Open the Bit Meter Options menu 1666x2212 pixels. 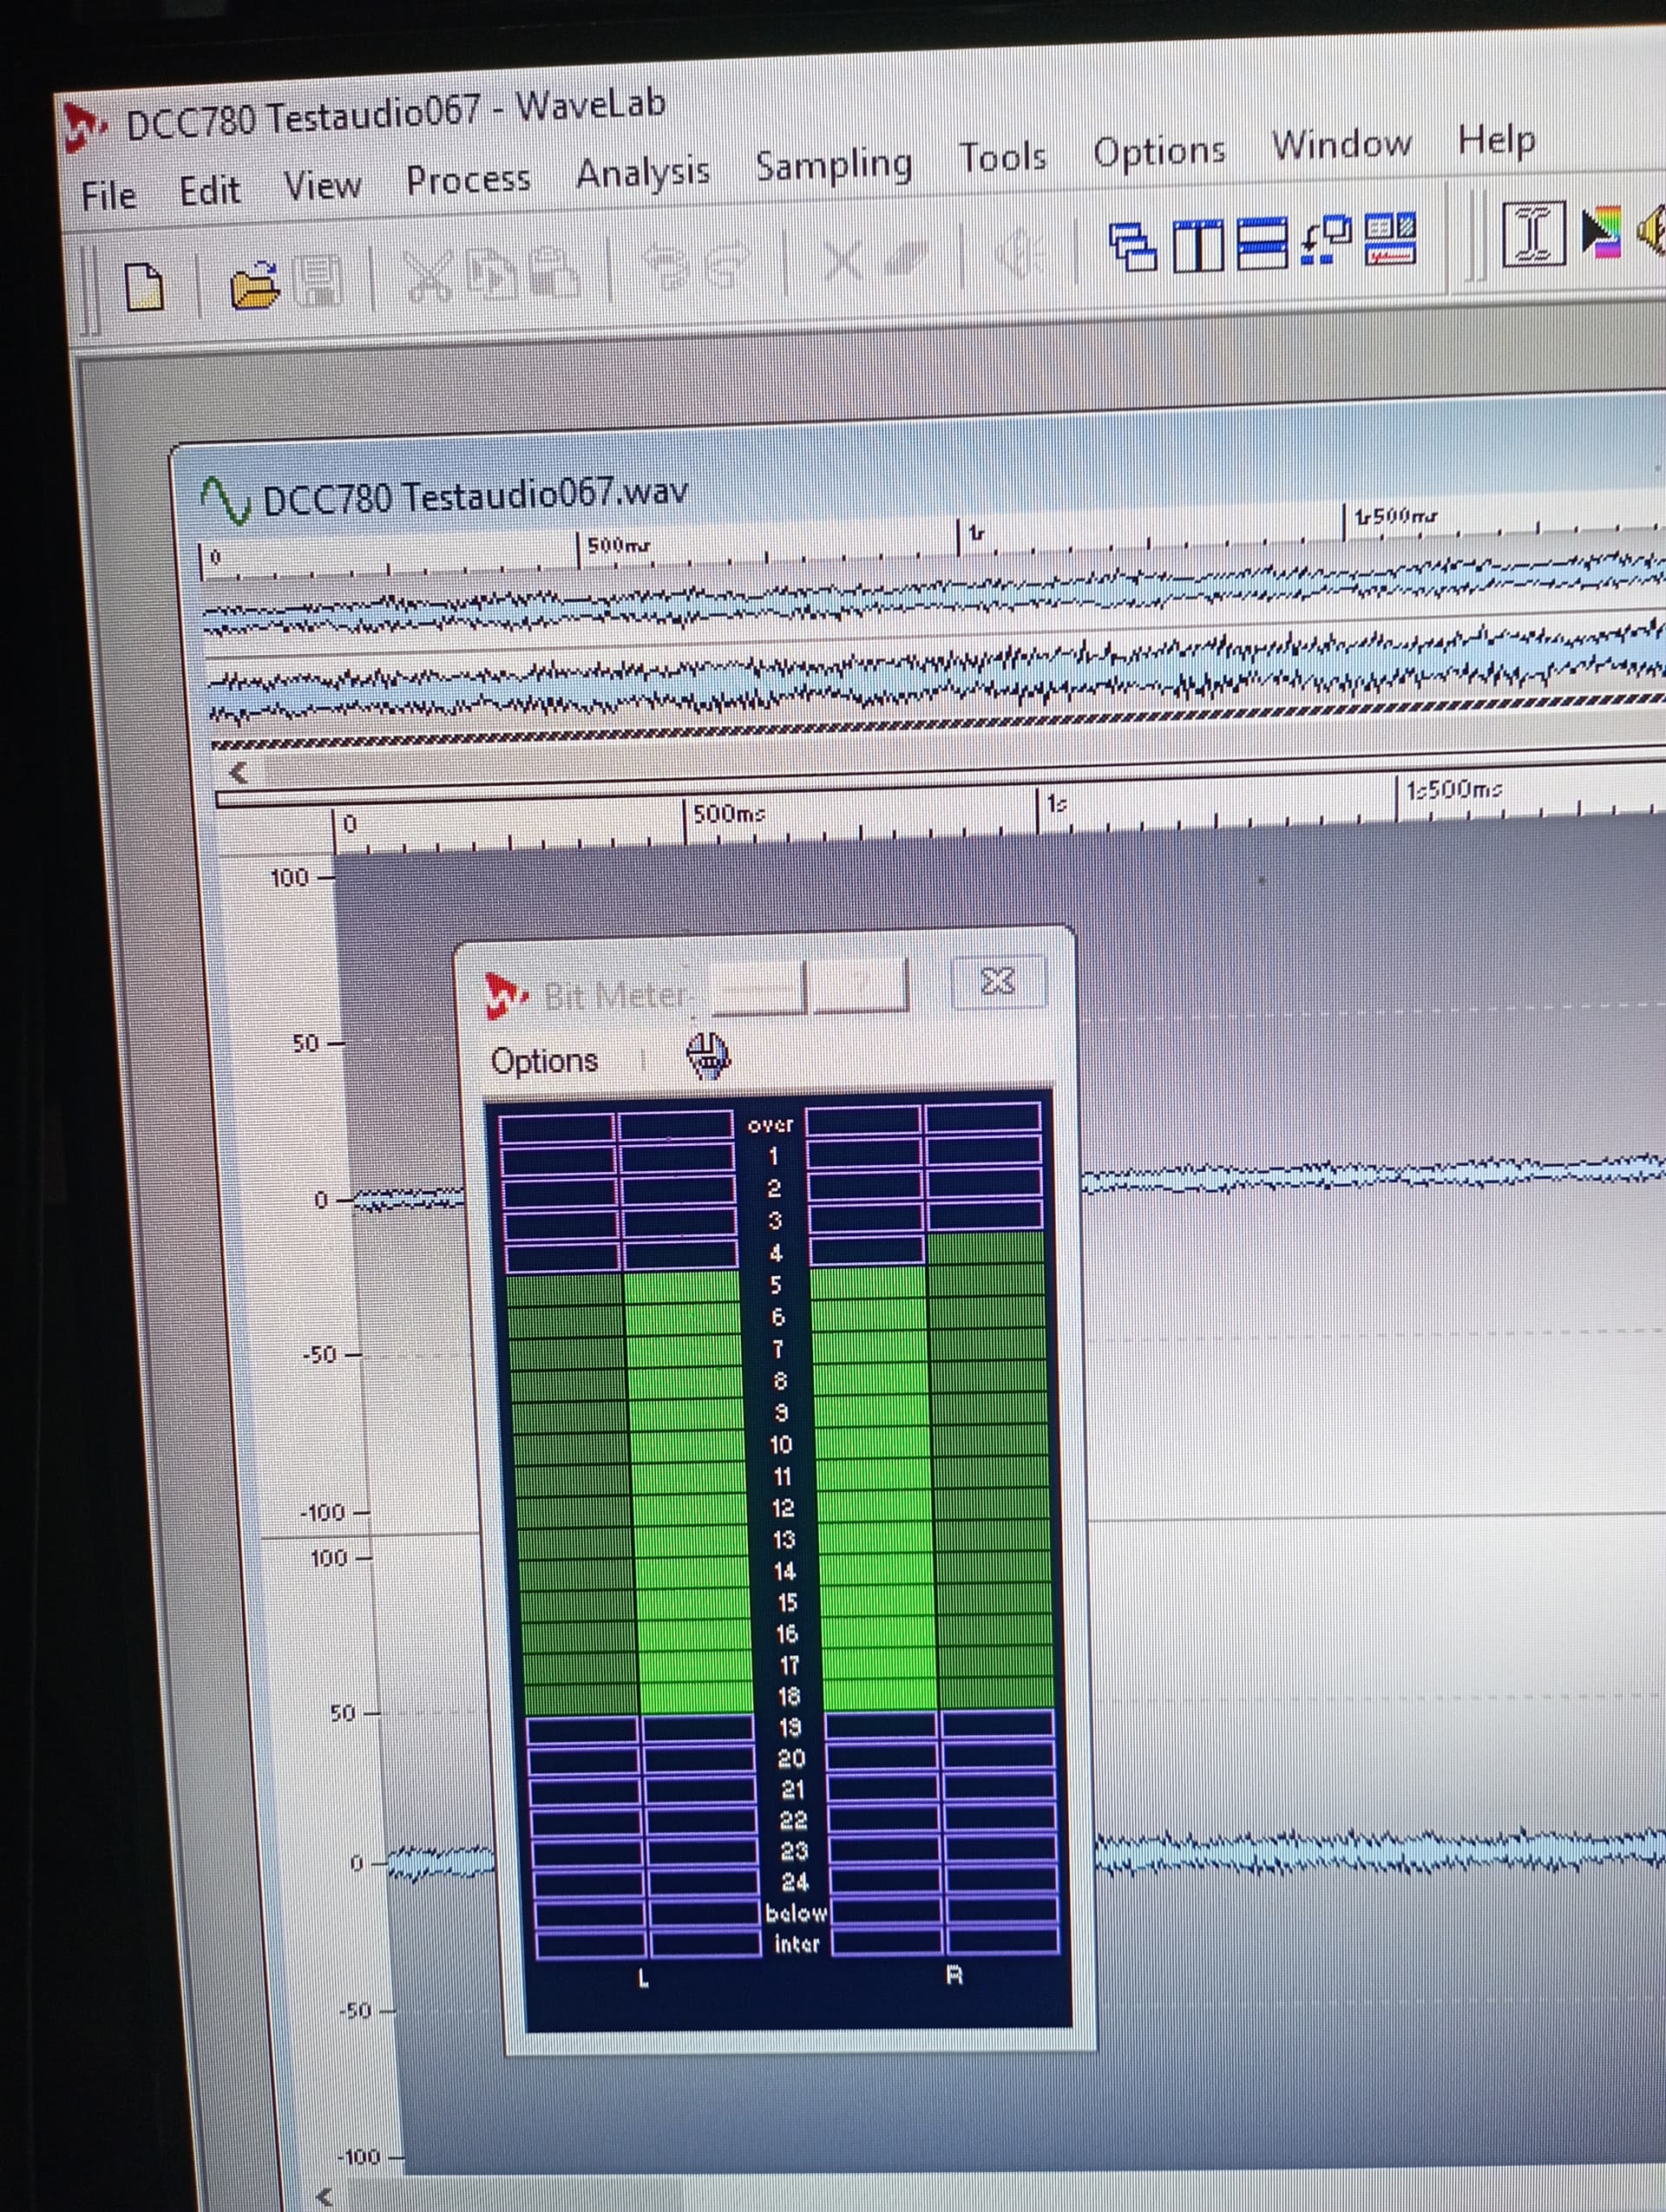click(x=544, y=1060)
